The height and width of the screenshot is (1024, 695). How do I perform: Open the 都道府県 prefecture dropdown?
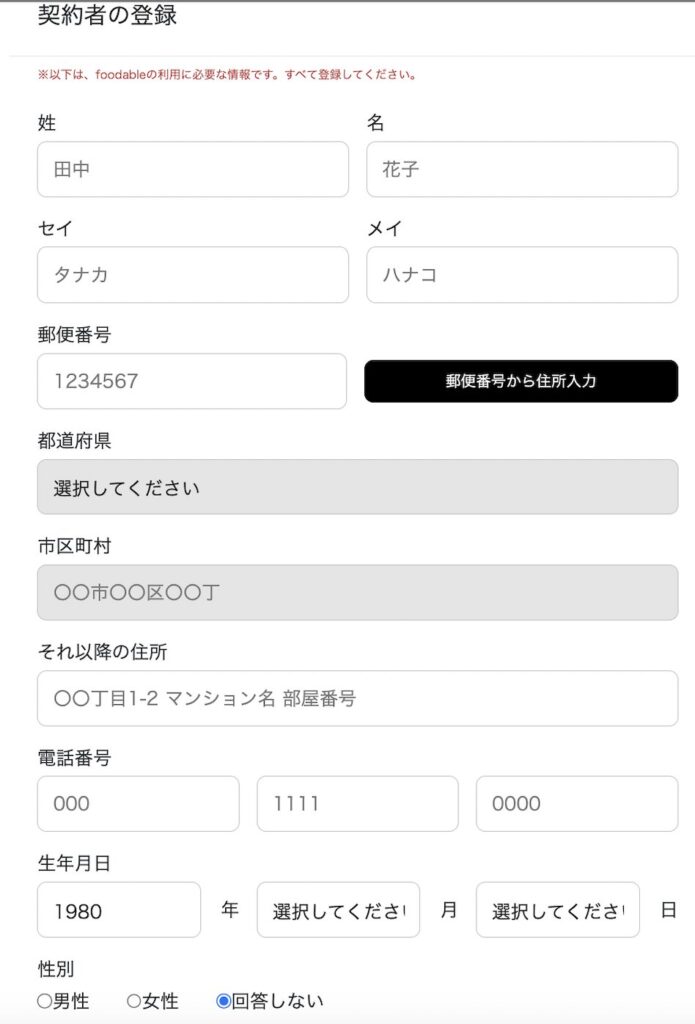pos(357,487)
